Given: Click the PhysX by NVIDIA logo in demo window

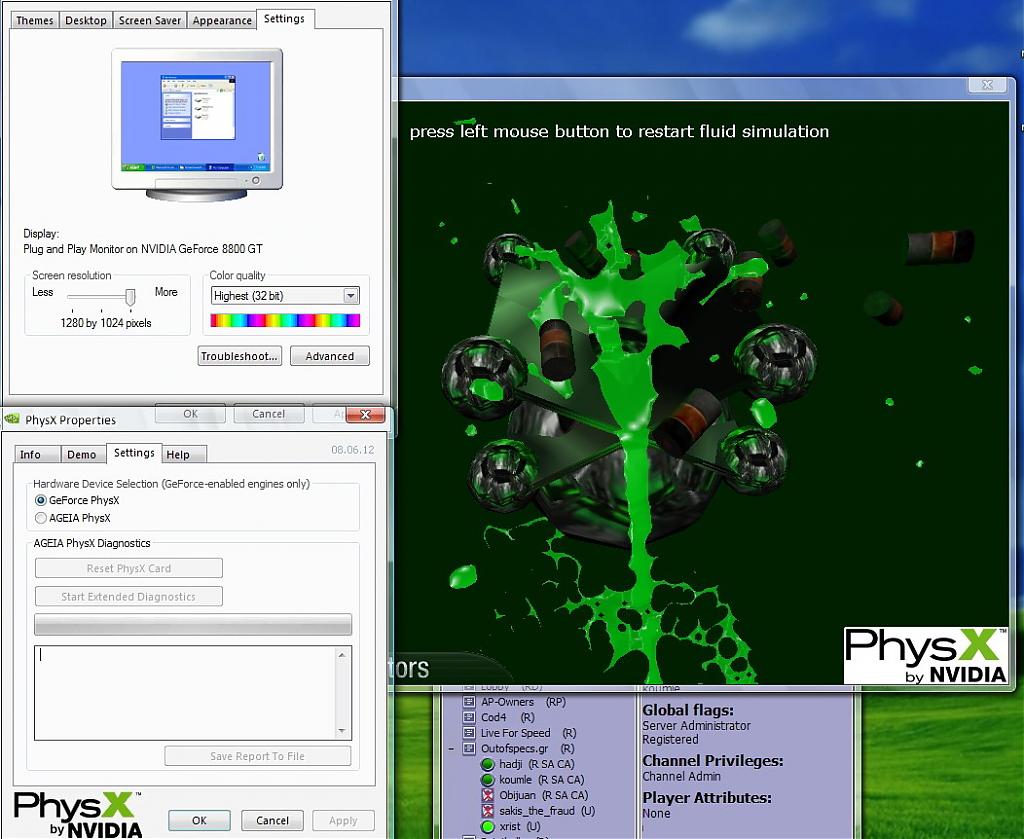Looking at the screenshot, I should 925,655.
